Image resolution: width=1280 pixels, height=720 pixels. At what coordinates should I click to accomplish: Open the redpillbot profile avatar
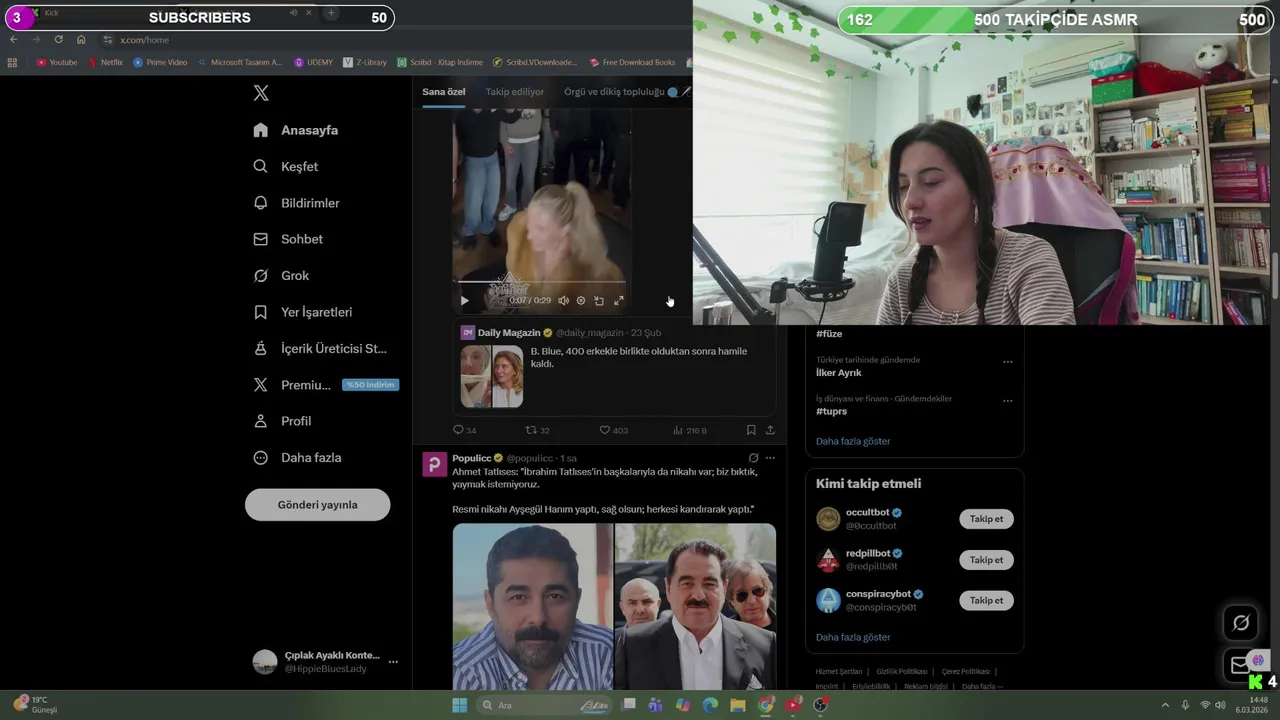828,560
